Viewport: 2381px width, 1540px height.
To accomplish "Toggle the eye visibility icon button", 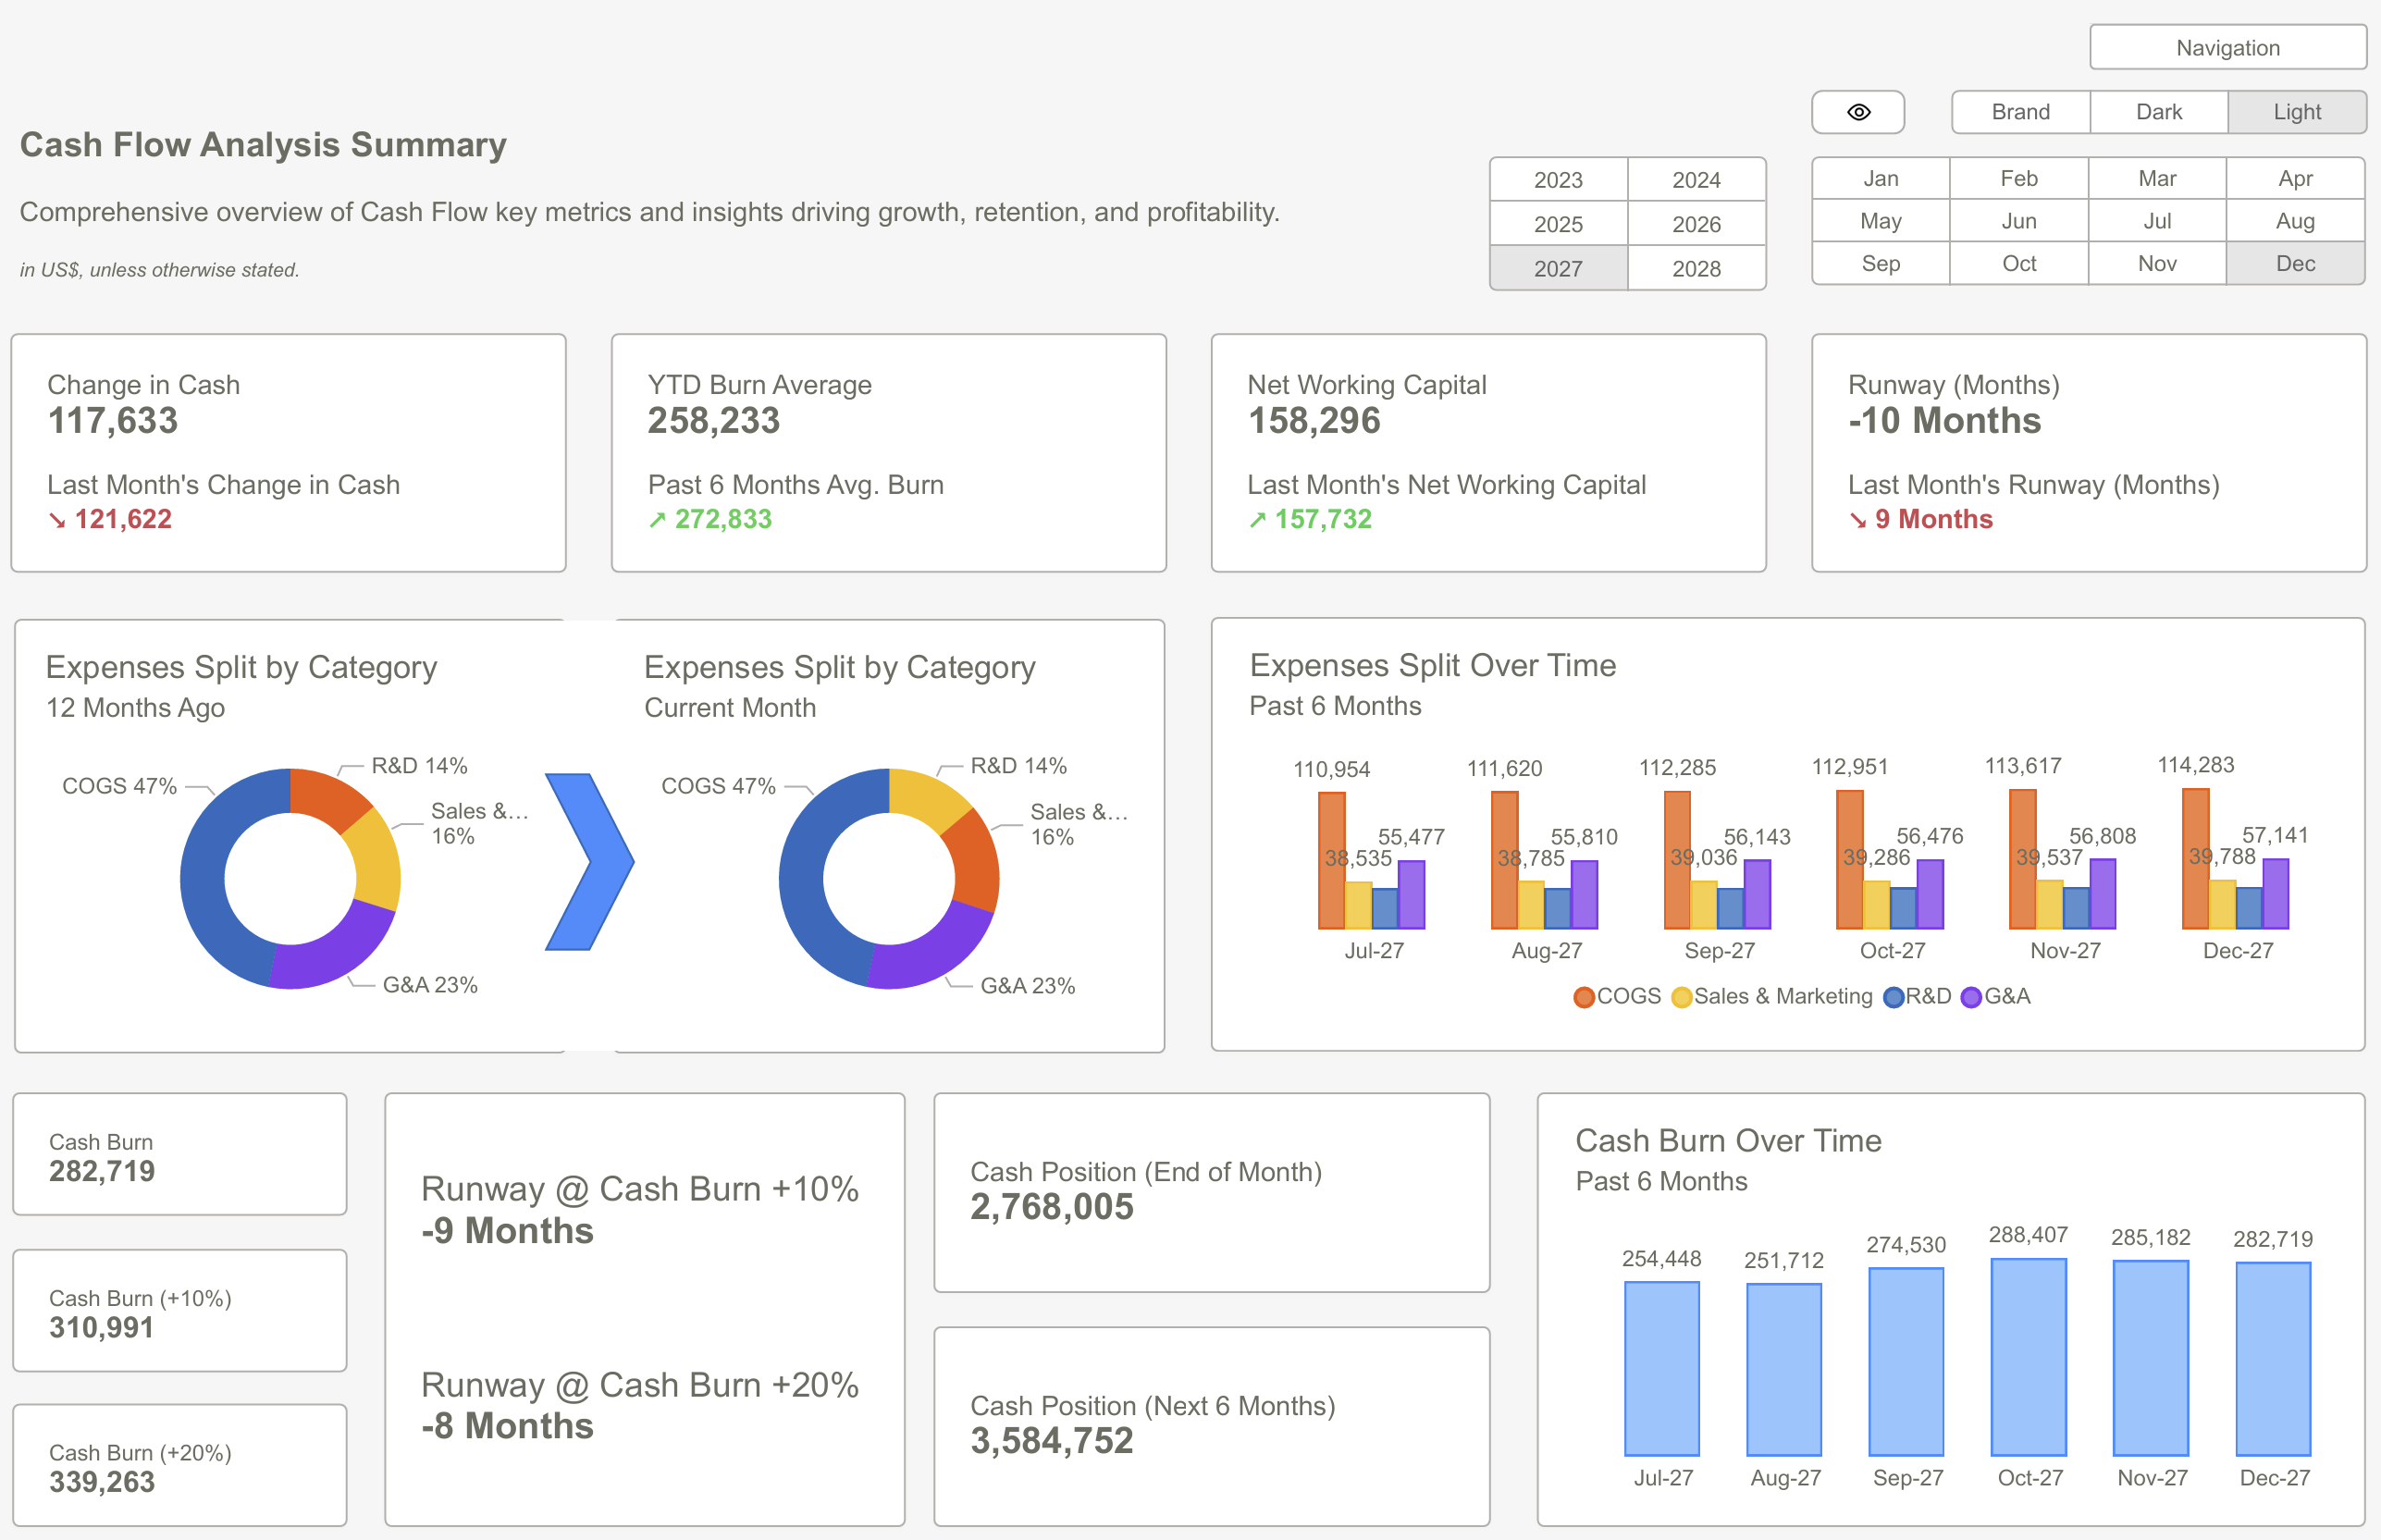I will [1857, 112].
